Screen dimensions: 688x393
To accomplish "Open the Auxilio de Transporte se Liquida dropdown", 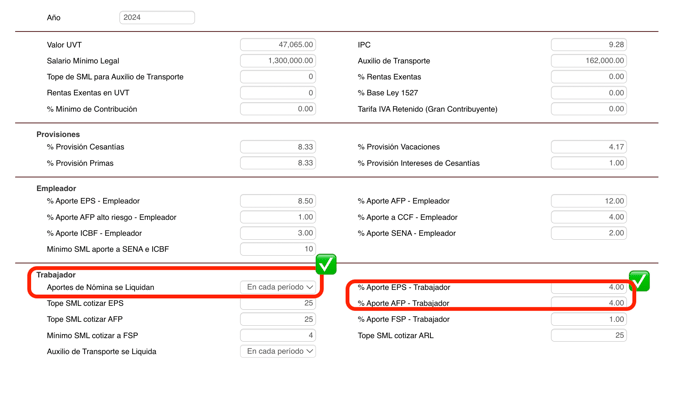I will [x=278, y=351].
